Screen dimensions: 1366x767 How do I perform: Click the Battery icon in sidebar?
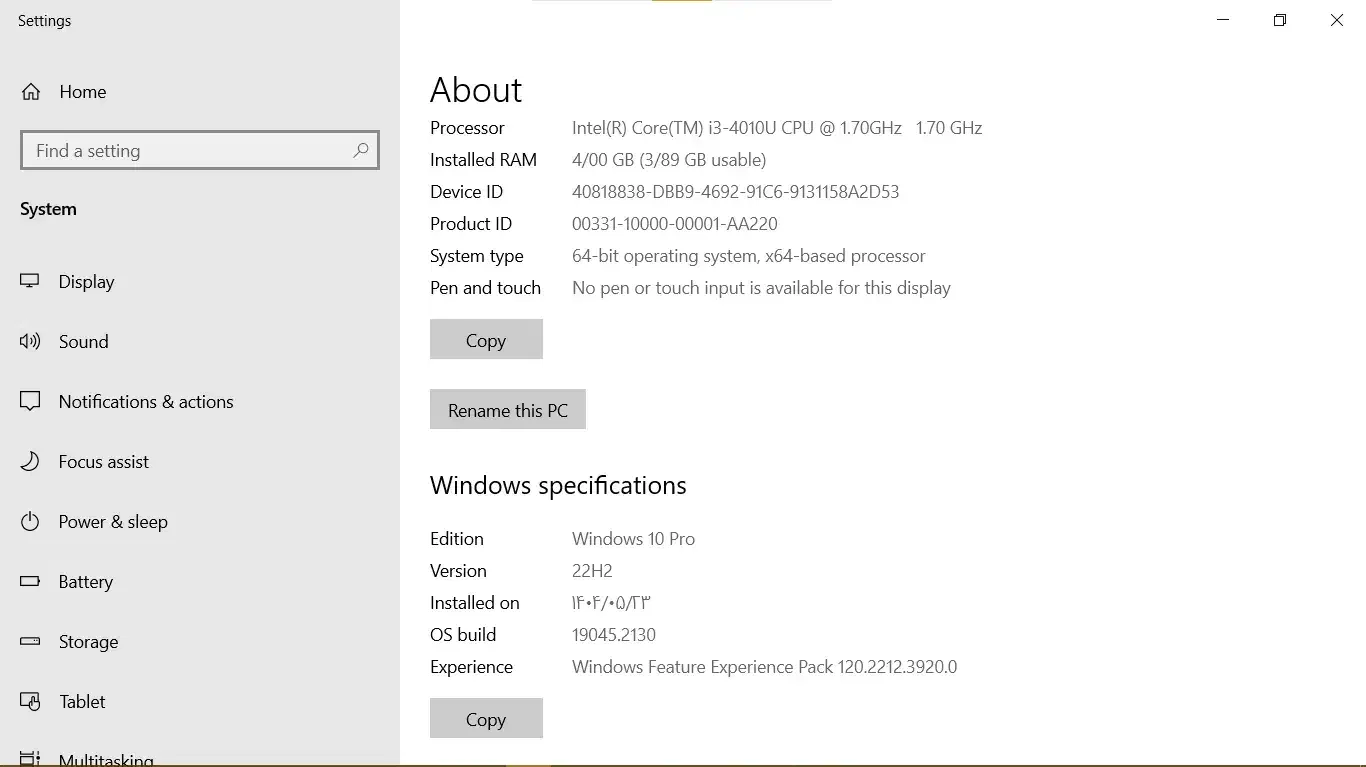[30, 582]
